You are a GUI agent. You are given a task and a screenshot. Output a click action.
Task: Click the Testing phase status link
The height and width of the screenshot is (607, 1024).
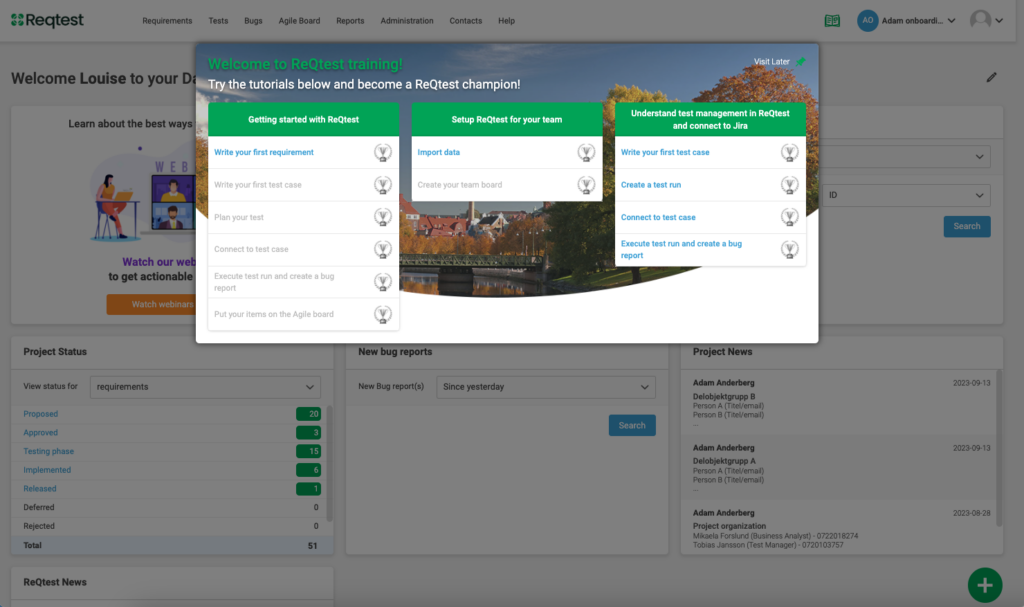[x=48, y=451]
